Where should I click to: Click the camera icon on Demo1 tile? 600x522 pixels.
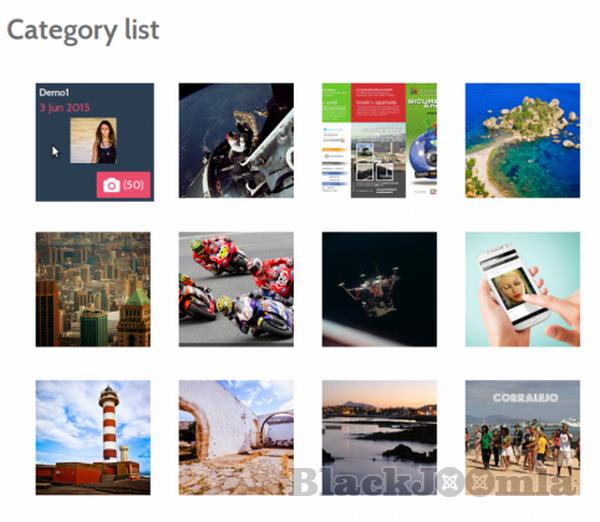point(111,185)
